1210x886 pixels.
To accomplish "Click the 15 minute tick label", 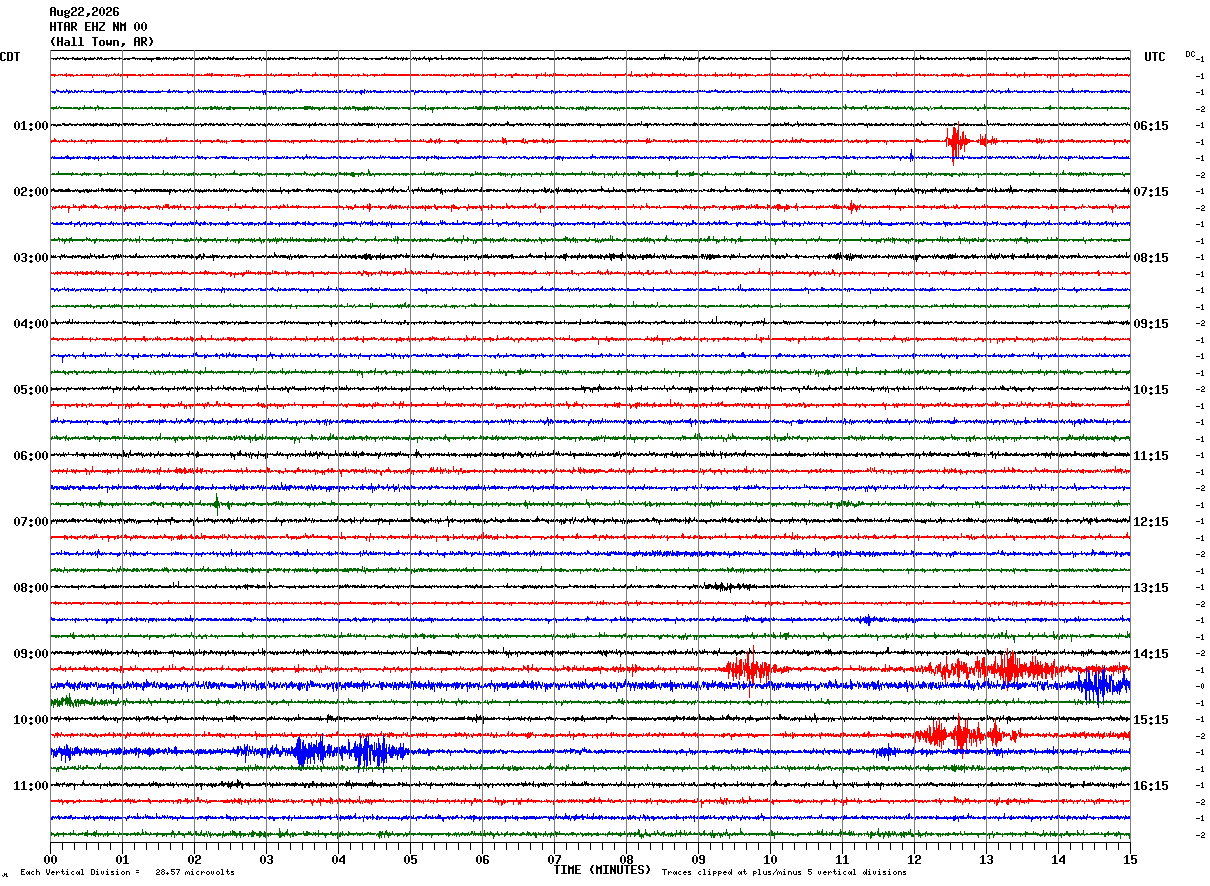I will [1130, 859].
